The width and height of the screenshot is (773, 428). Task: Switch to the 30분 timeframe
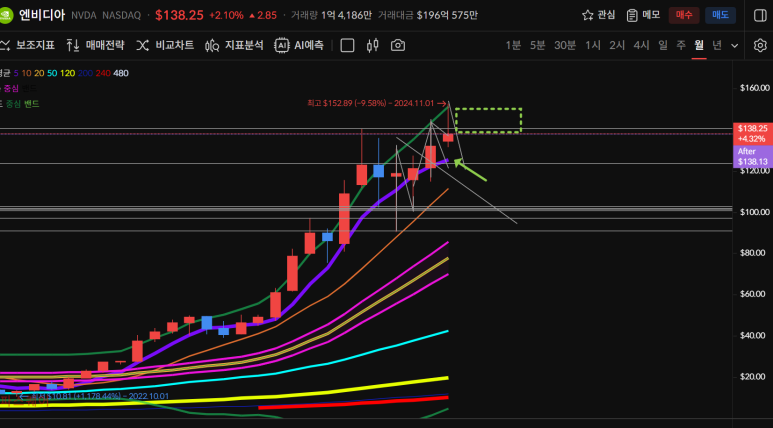[x=565, y=46]
